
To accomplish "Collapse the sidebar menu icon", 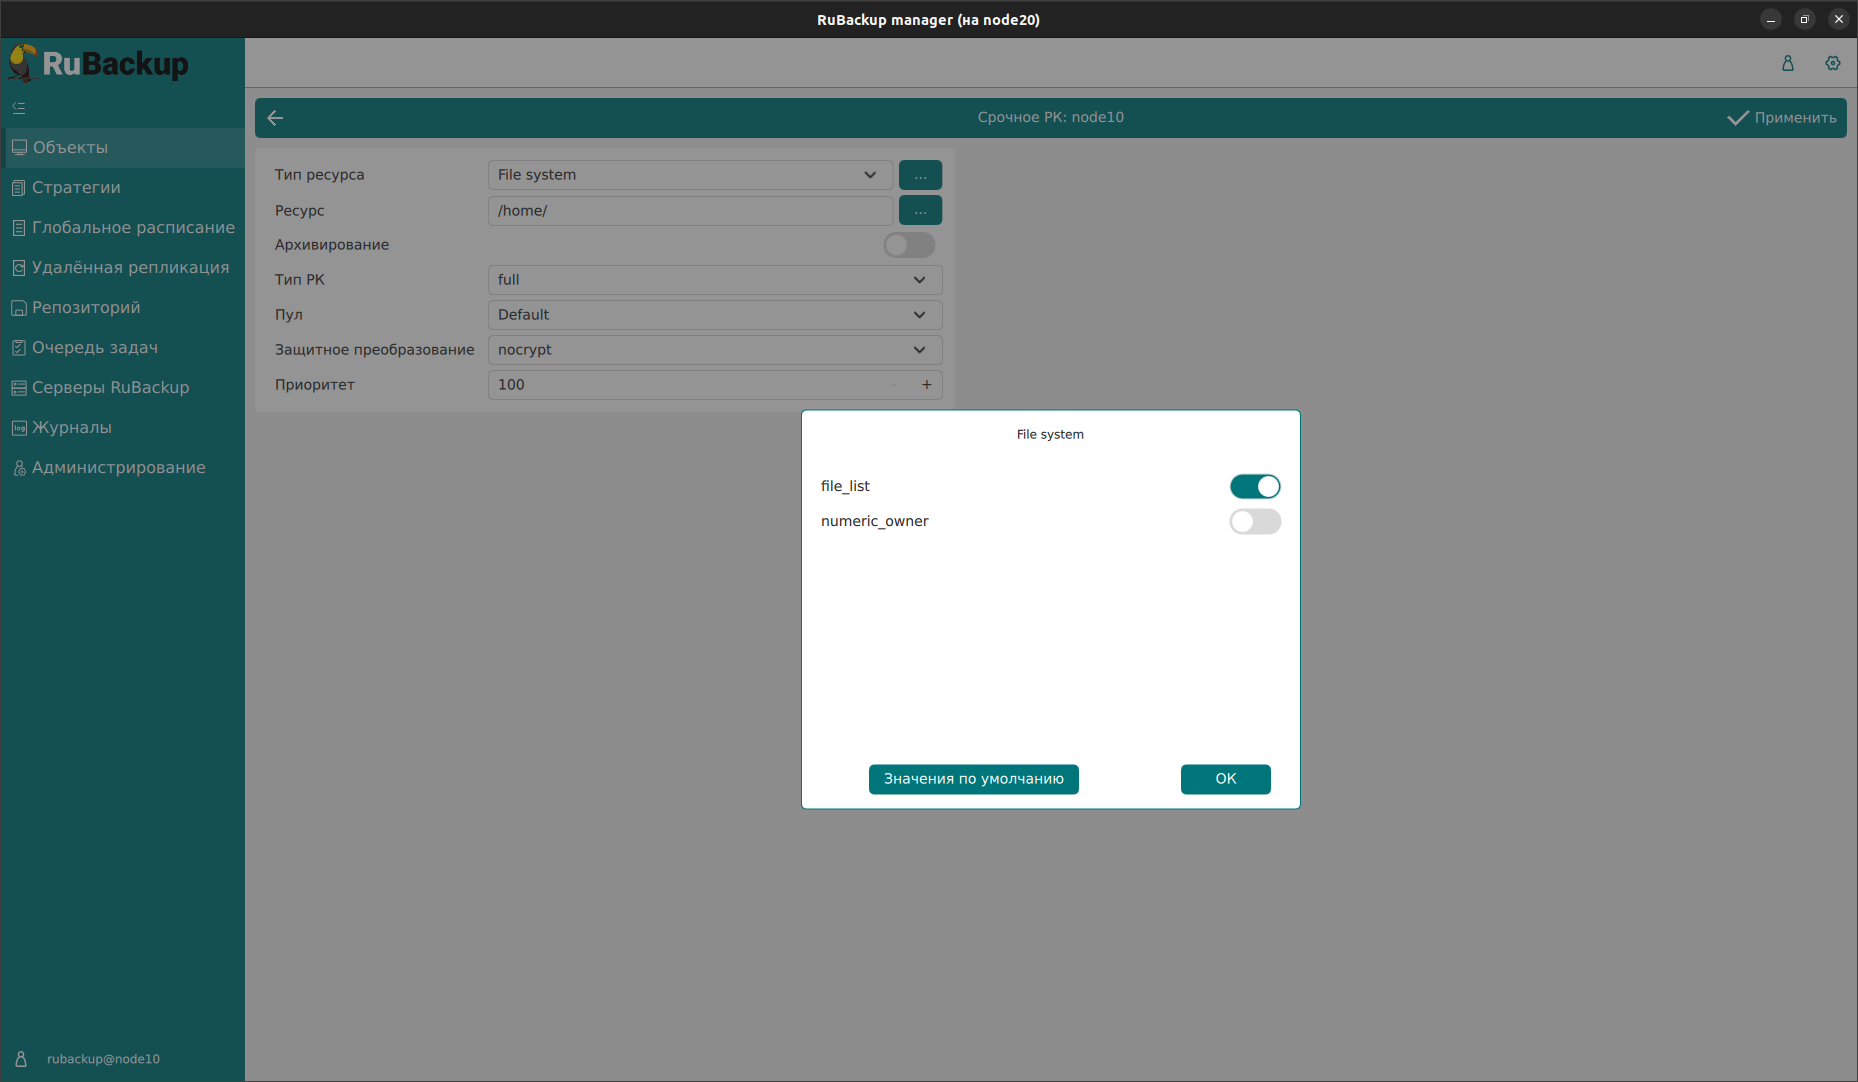I will tap(19, 108).
